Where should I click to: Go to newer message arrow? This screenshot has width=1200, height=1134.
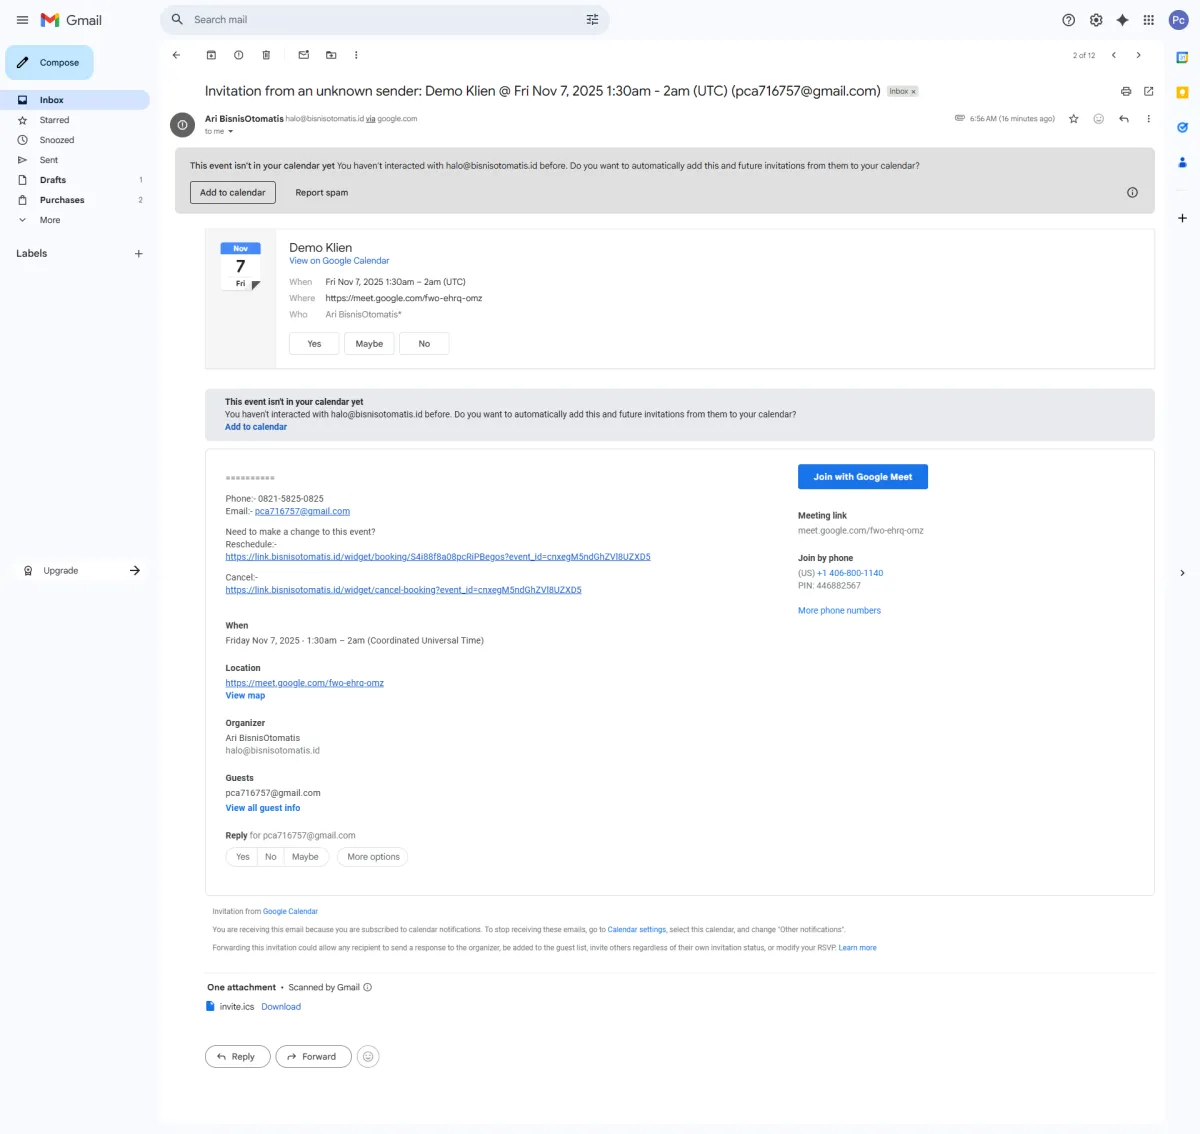click(1114, 55)
